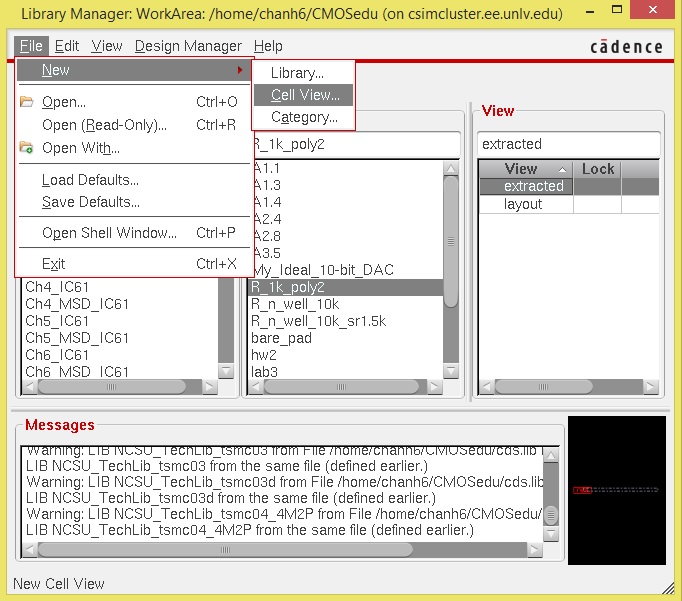Click the Open With menu icon
This screenshot has height=601, width=682.
click(27, 148)
